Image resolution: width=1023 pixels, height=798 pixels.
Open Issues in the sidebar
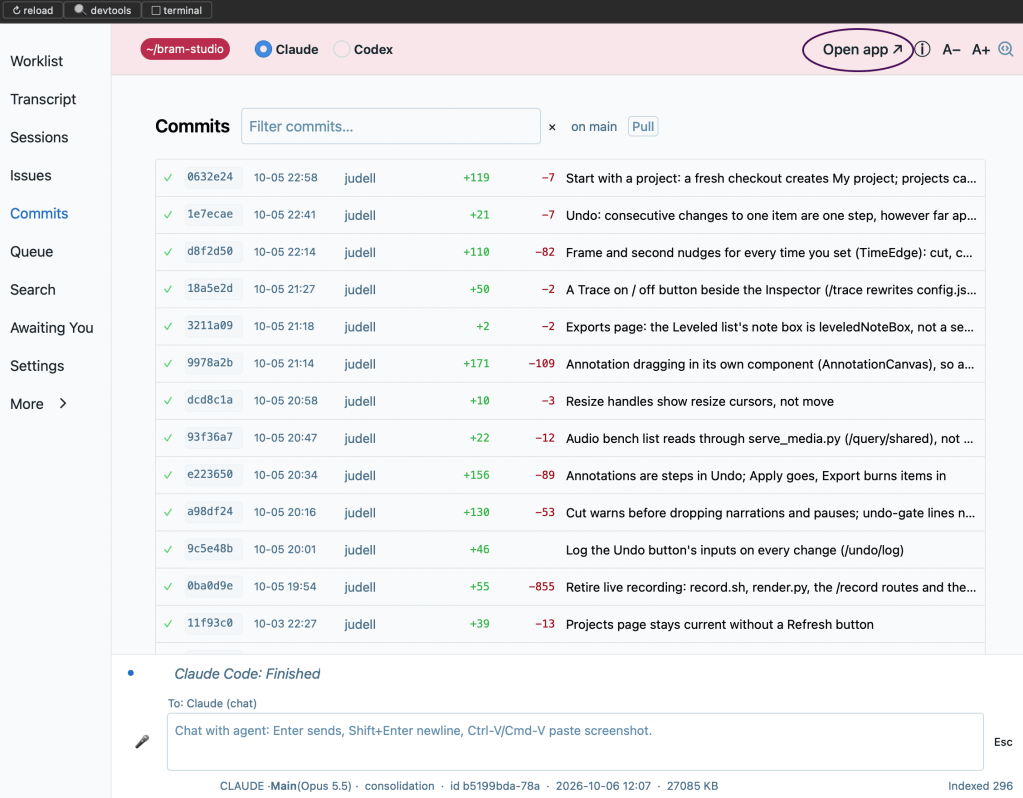tap(31, 176)
